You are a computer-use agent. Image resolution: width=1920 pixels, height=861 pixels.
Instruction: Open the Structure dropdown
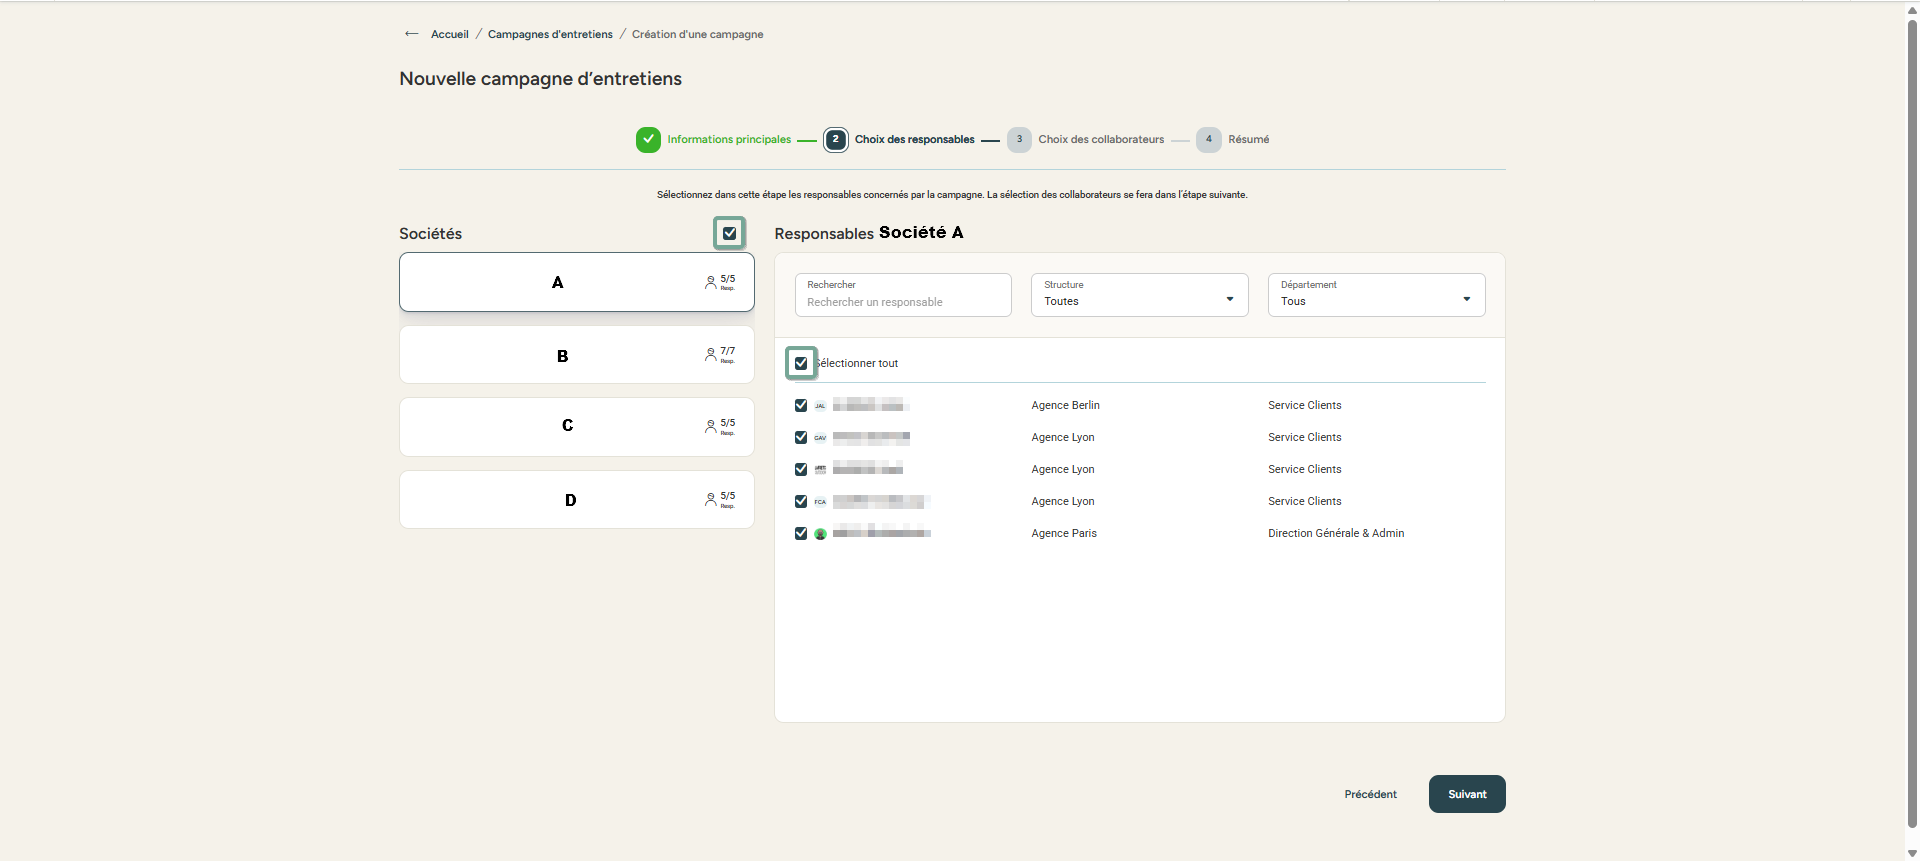pos(1139,295)
